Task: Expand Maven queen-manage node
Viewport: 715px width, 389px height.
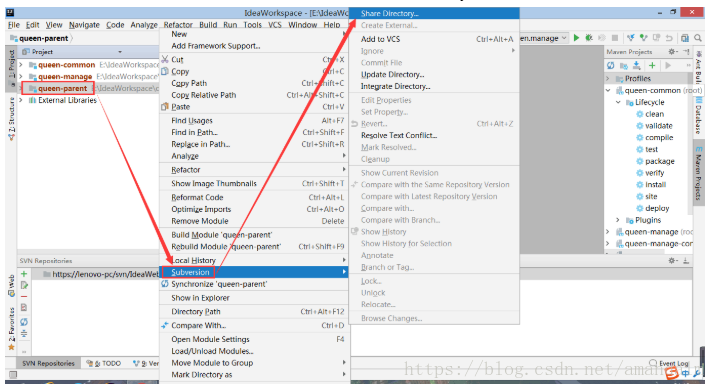Action: pos(608,232)
